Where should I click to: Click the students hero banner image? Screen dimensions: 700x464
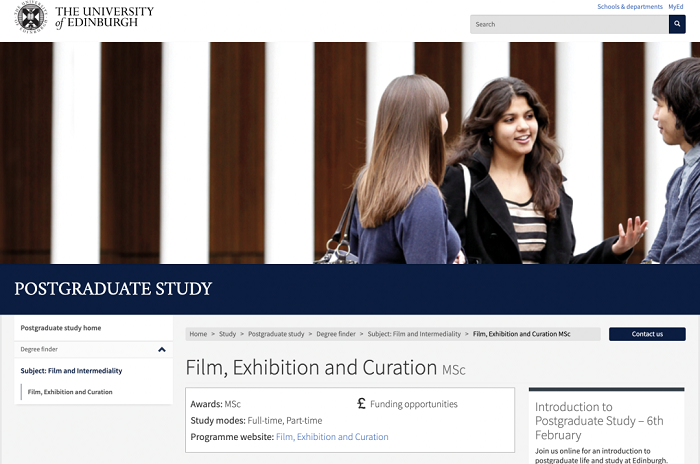(350, 153)
